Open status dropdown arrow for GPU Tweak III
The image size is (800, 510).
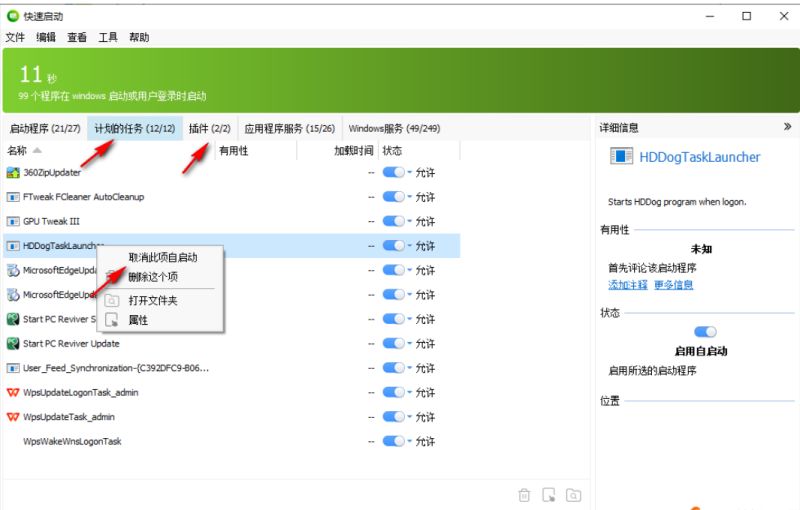click(x=409, y=221)
